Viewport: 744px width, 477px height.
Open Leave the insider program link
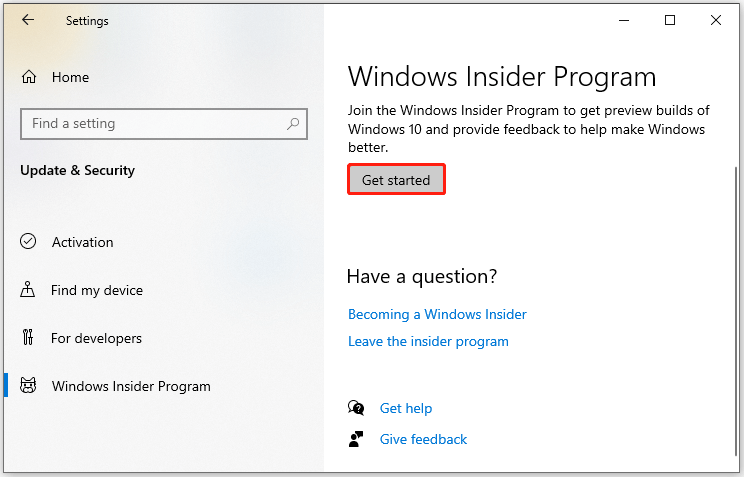[428, 341]
